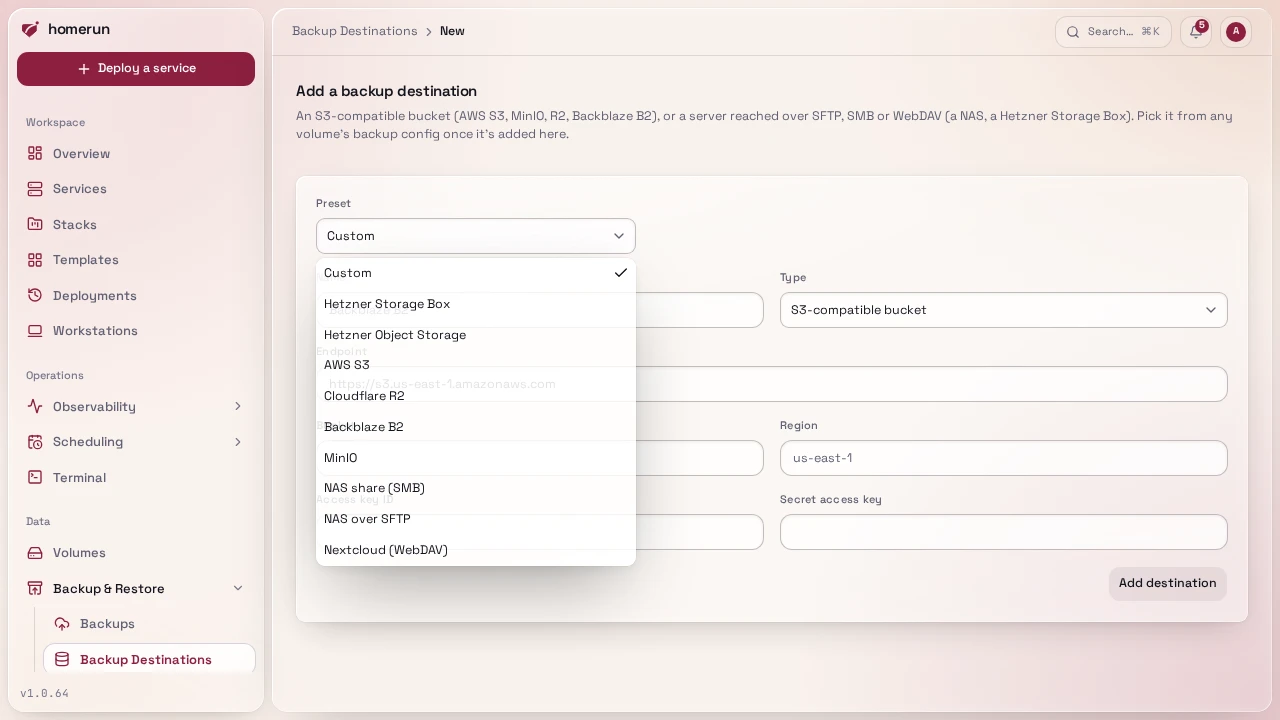Choose the Backblaze B2 preset
Screen dimensions: 1280x720
point(476,427)
